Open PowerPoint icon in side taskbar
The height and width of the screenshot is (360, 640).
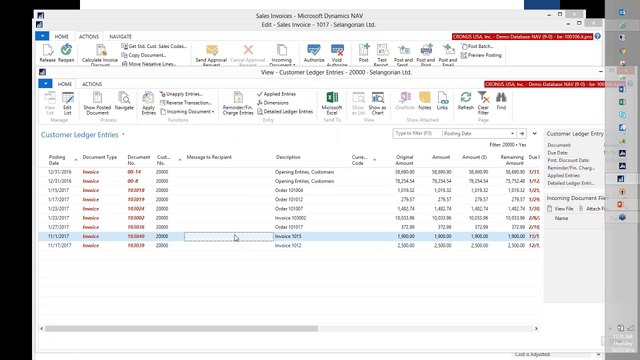coord(620,204)
